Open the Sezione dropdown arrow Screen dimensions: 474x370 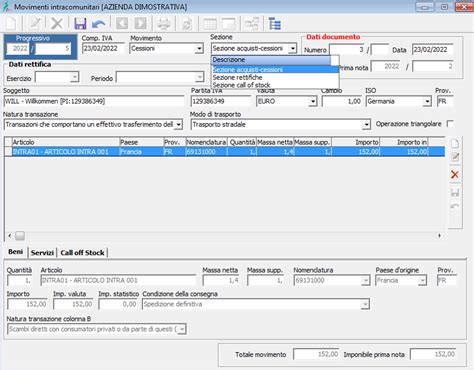click(292, 49)
